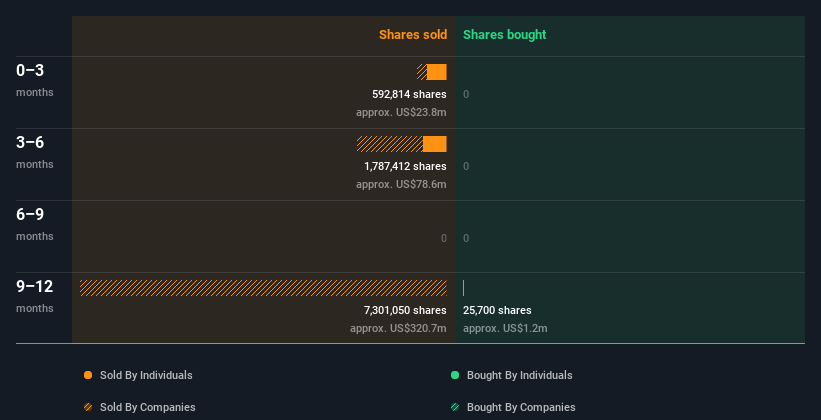
Task: Select the Shares bought column header
Action: tap(504, 35)
